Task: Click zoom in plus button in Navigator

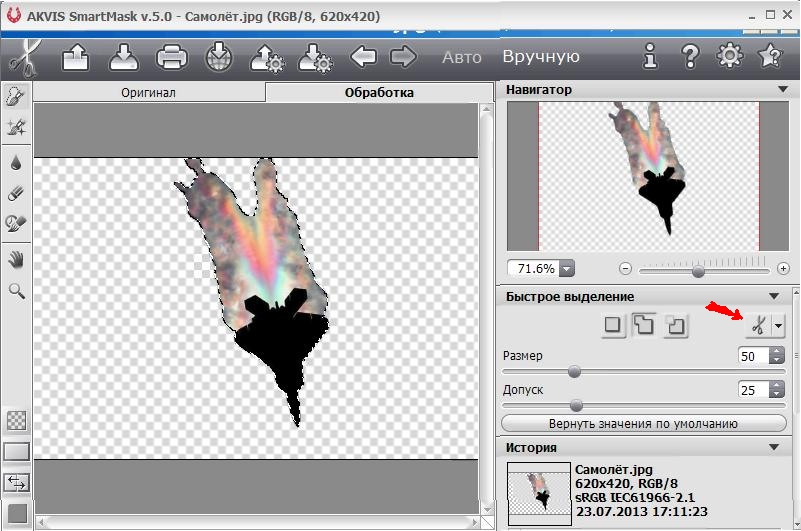Action: 783,268
